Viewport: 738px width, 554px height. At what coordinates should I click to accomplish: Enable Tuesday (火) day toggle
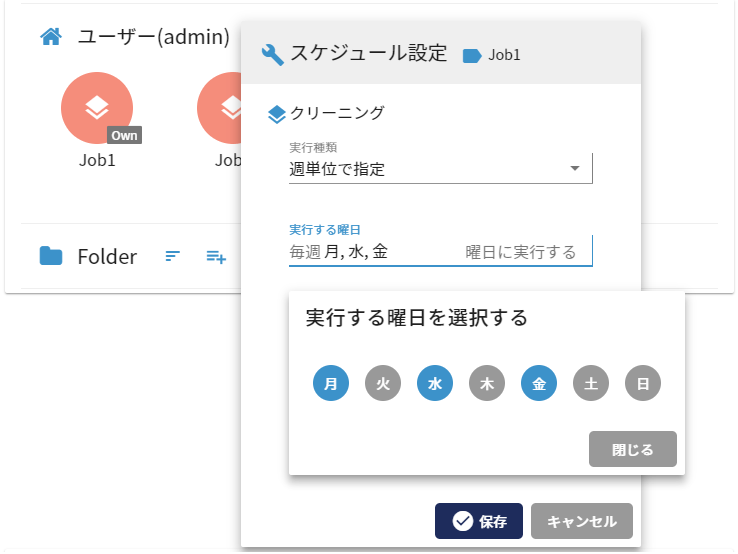pyautogui.click(x=383, y=383)
